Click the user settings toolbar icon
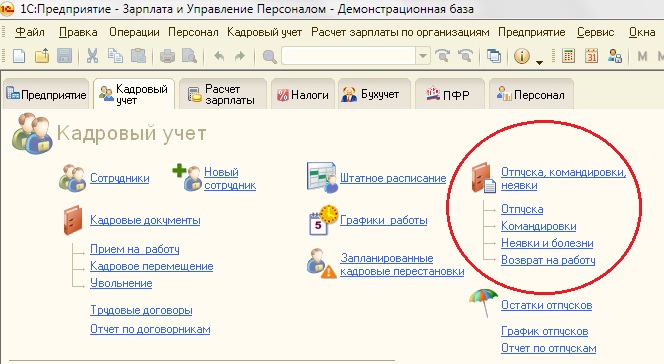This screenshot has width=664, height=364. pyautogui.click(x=614, y=56)
